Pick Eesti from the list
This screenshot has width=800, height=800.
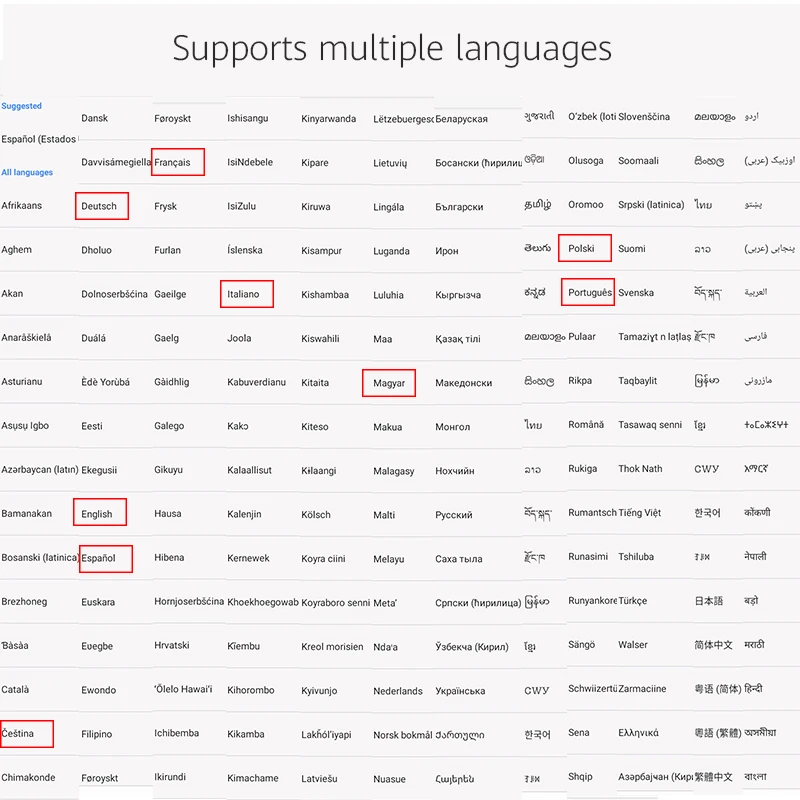point(92,426)
